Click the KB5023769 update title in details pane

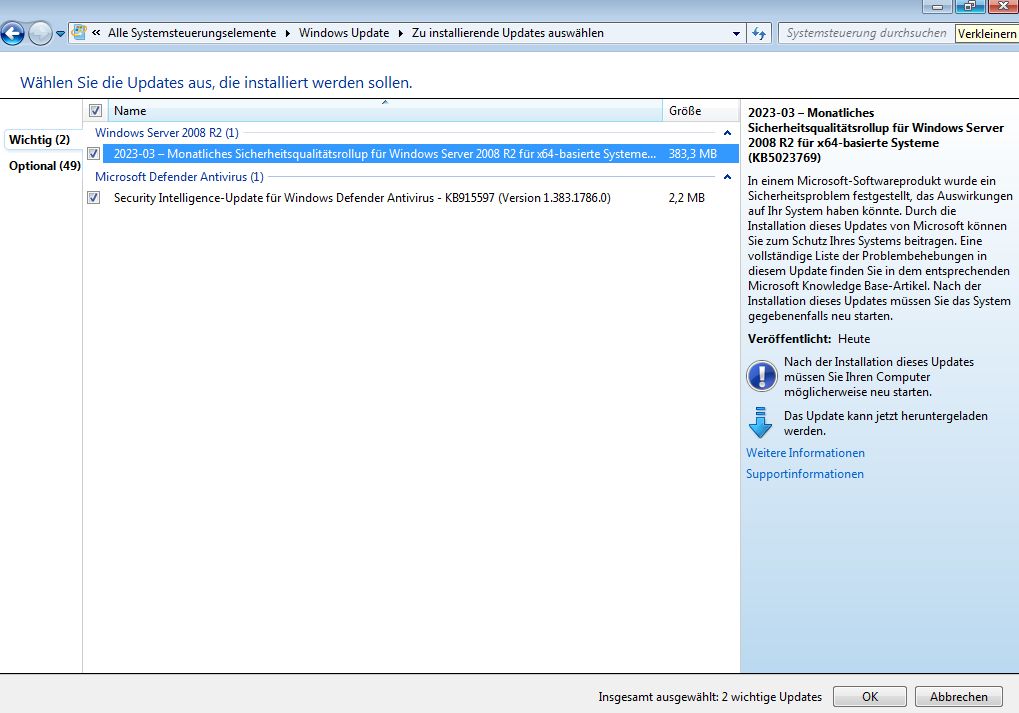pyautogui.click(x=875, y=135)
